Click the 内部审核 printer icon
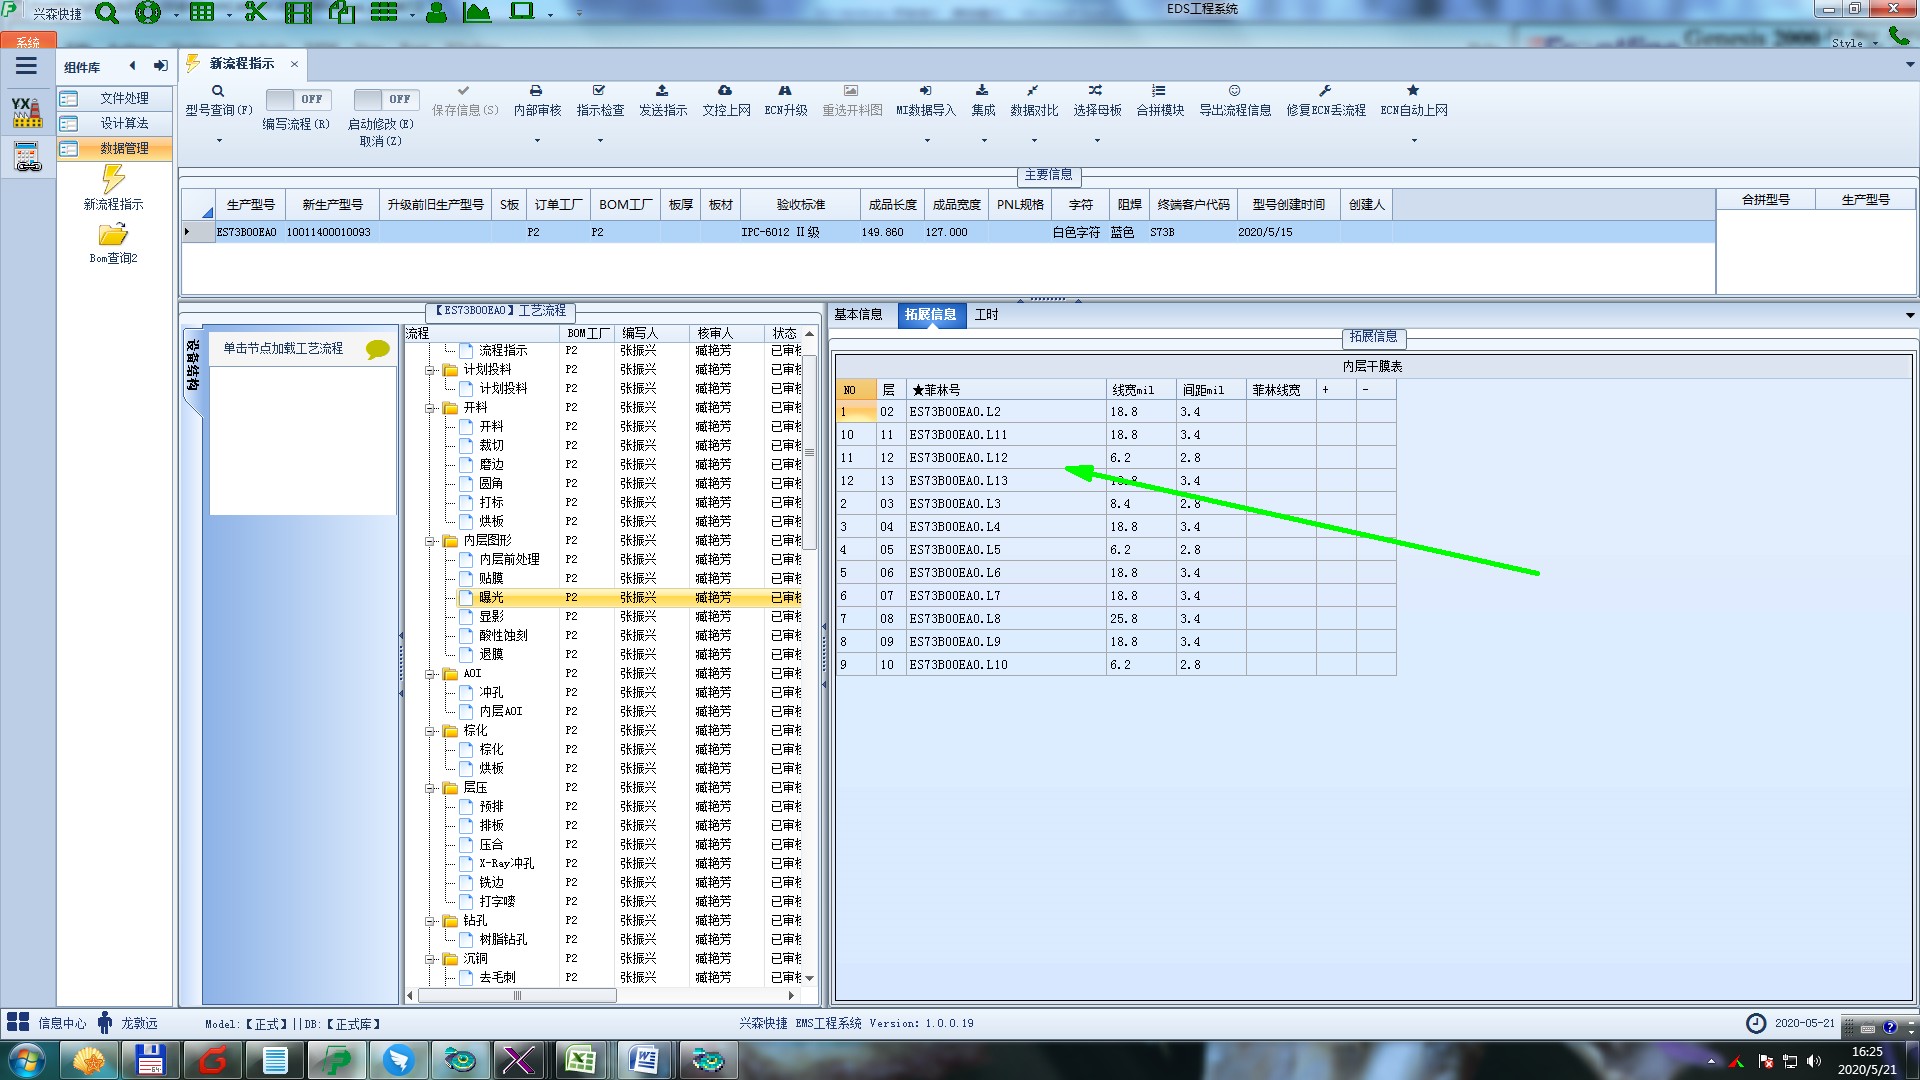Image resolution: width=1920 pixels, height=1080 pixels. (536, 91)
